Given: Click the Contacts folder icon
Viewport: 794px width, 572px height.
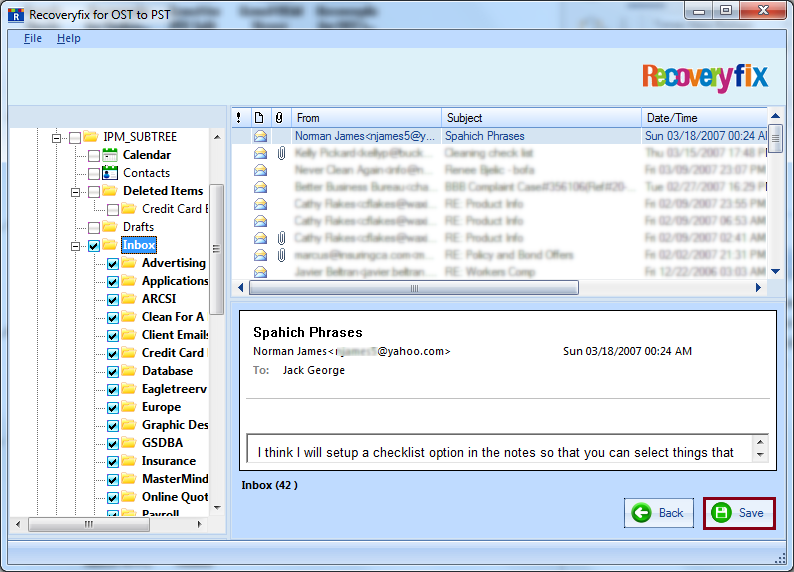Looking at the screenshot, I should click(x=110, y=173).
